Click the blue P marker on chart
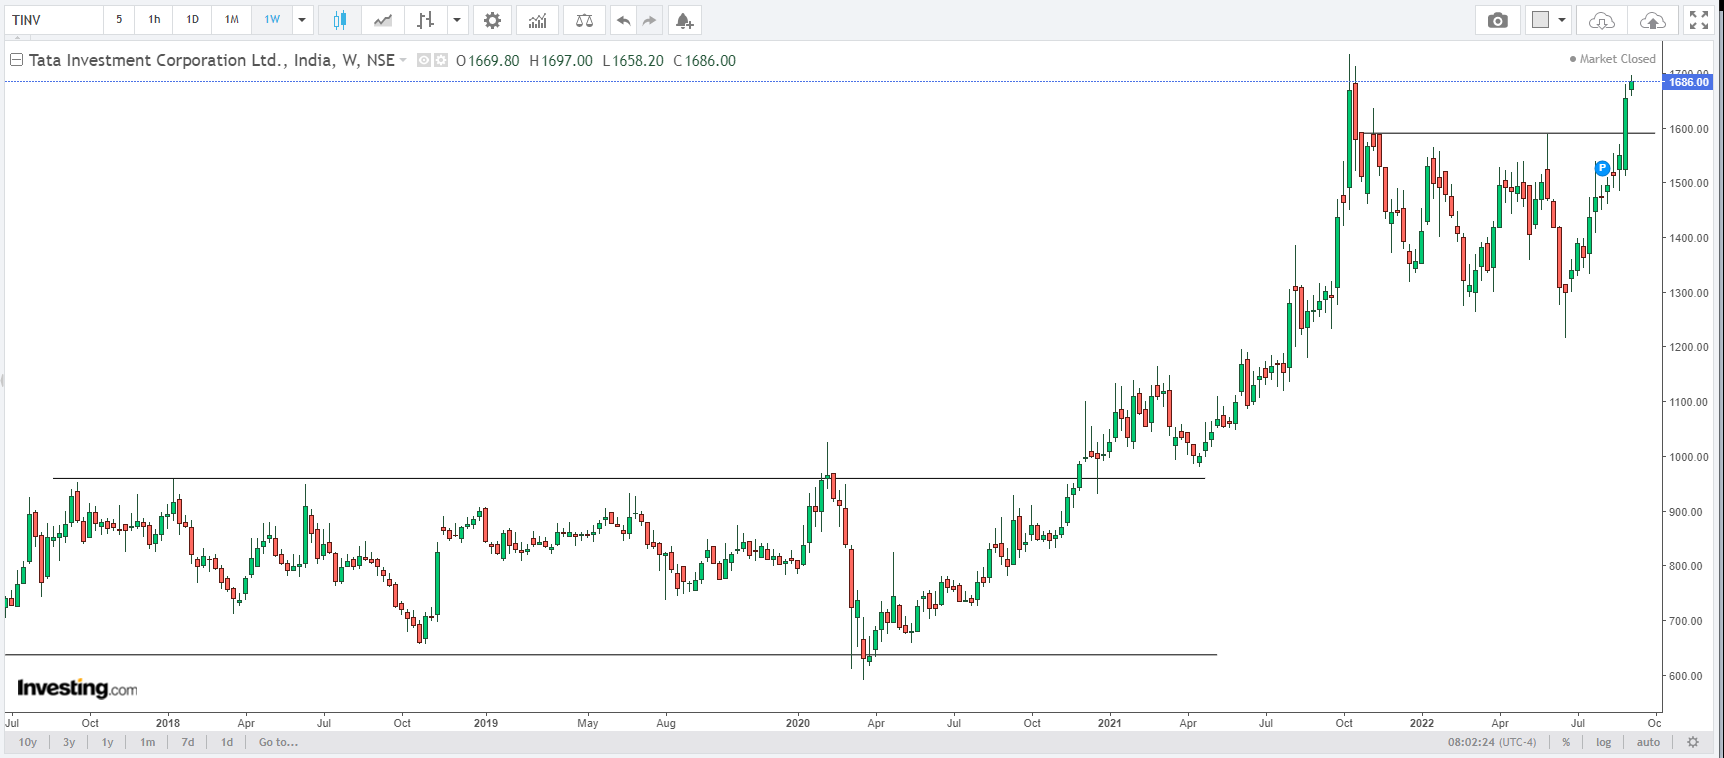Image resolution: width=1724 pixels, height=758 pixels. coord(1602,168)
